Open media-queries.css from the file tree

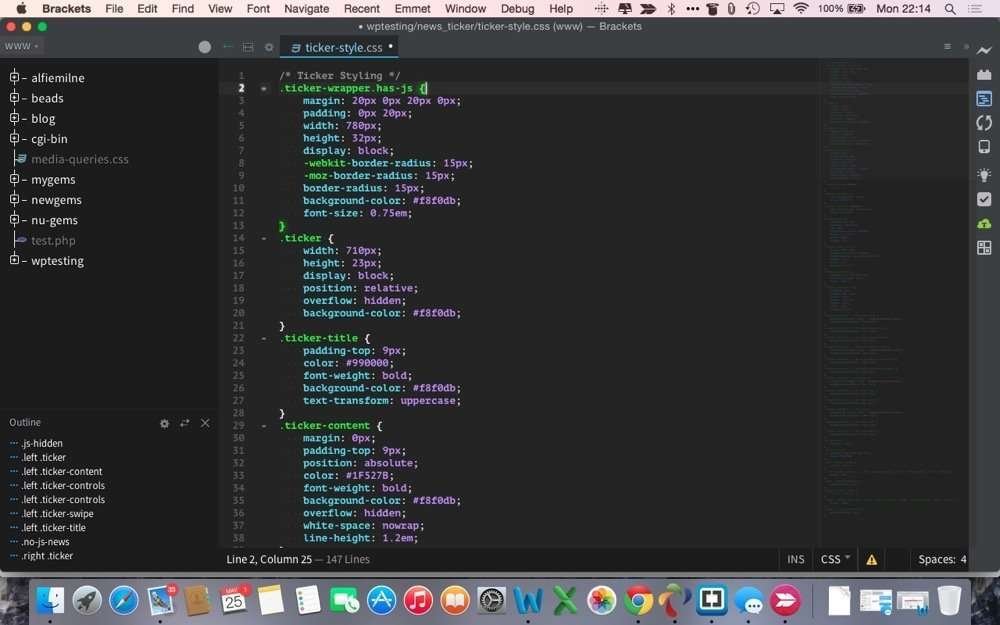[79, 160]
